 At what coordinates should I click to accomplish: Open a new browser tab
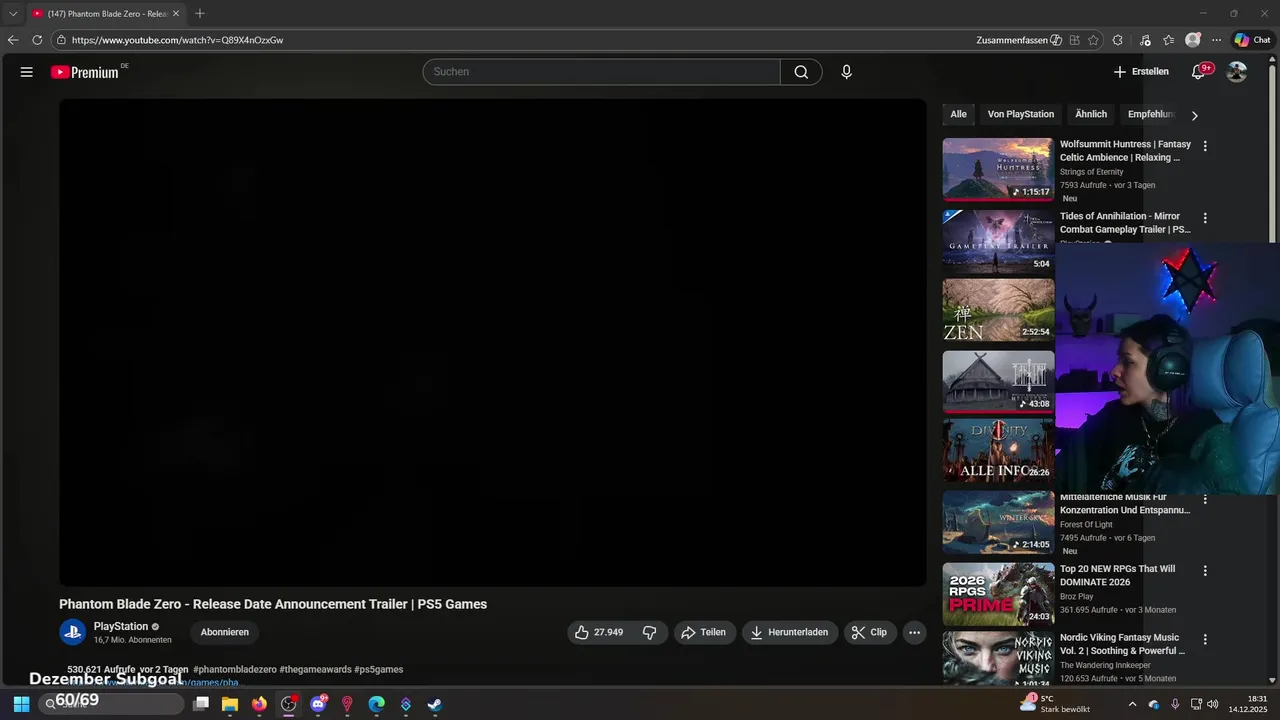coord(200,13)
